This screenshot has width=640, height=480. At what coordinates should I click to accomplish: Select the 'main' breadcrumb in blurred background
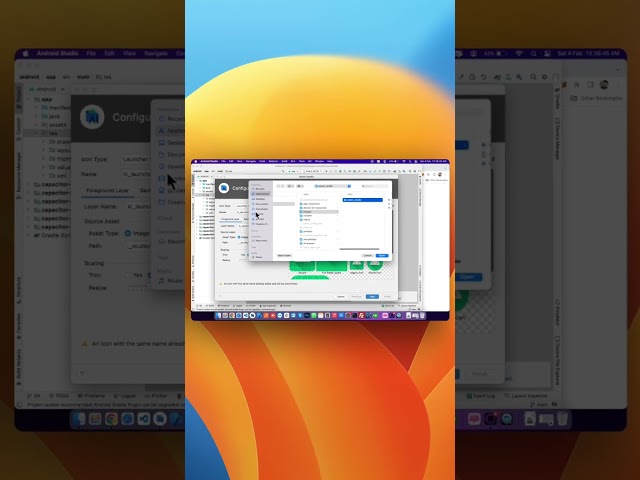tap(83, 77)
